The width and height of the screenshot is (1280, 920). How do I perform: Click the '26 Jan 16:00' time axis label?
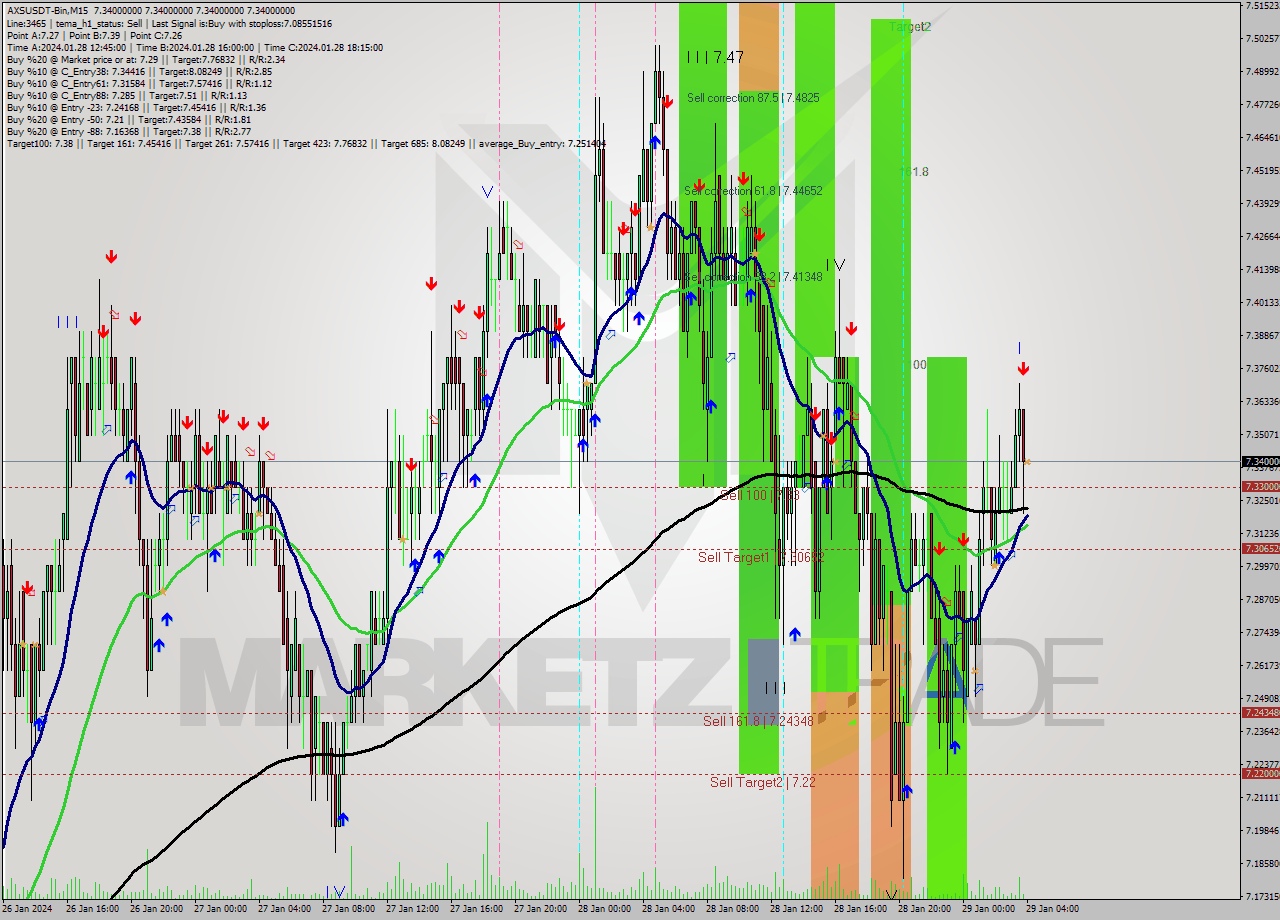(x=91, y=909)
